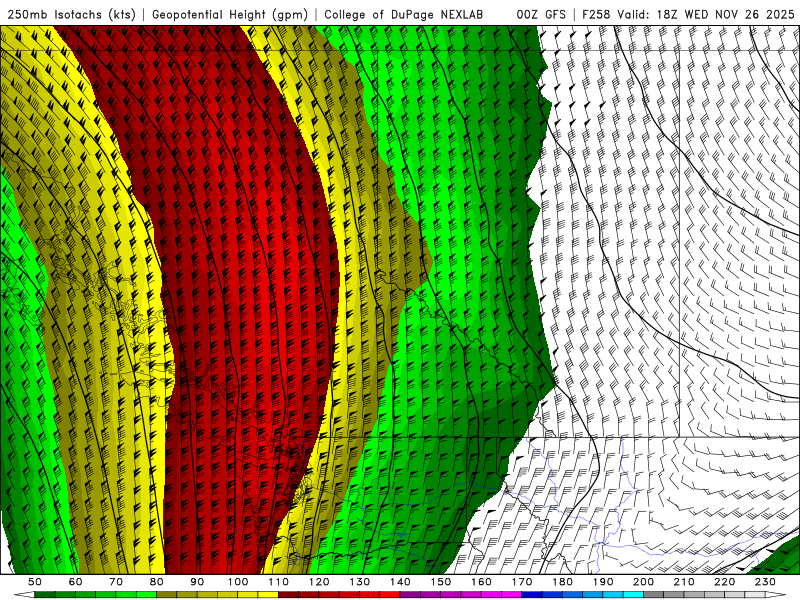The image size is (800, 600).
Task: Click the '120' legend value
Action: coord(319,582)
